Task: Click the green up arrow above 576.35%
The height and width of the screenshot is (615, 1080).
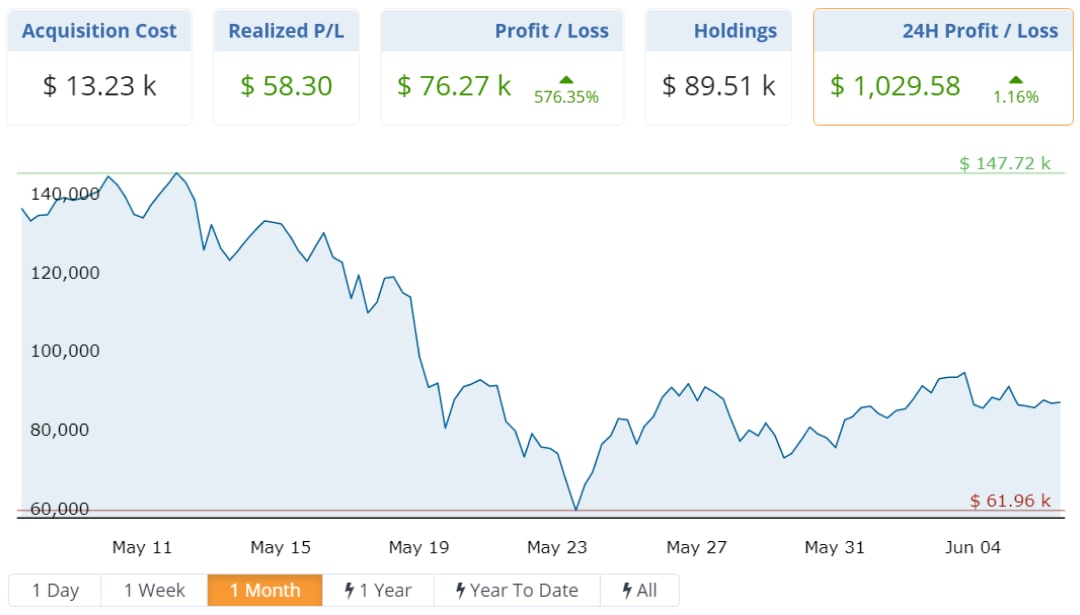Action: [566, 79]
